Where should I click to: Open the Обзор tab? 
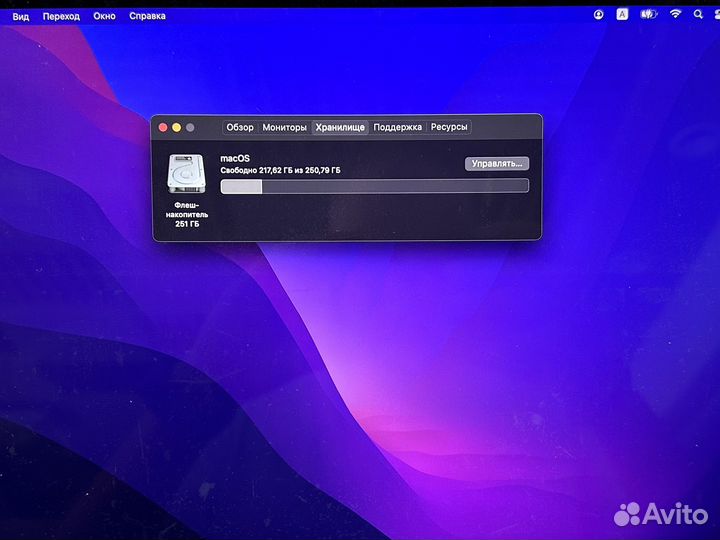coord(240,127)
